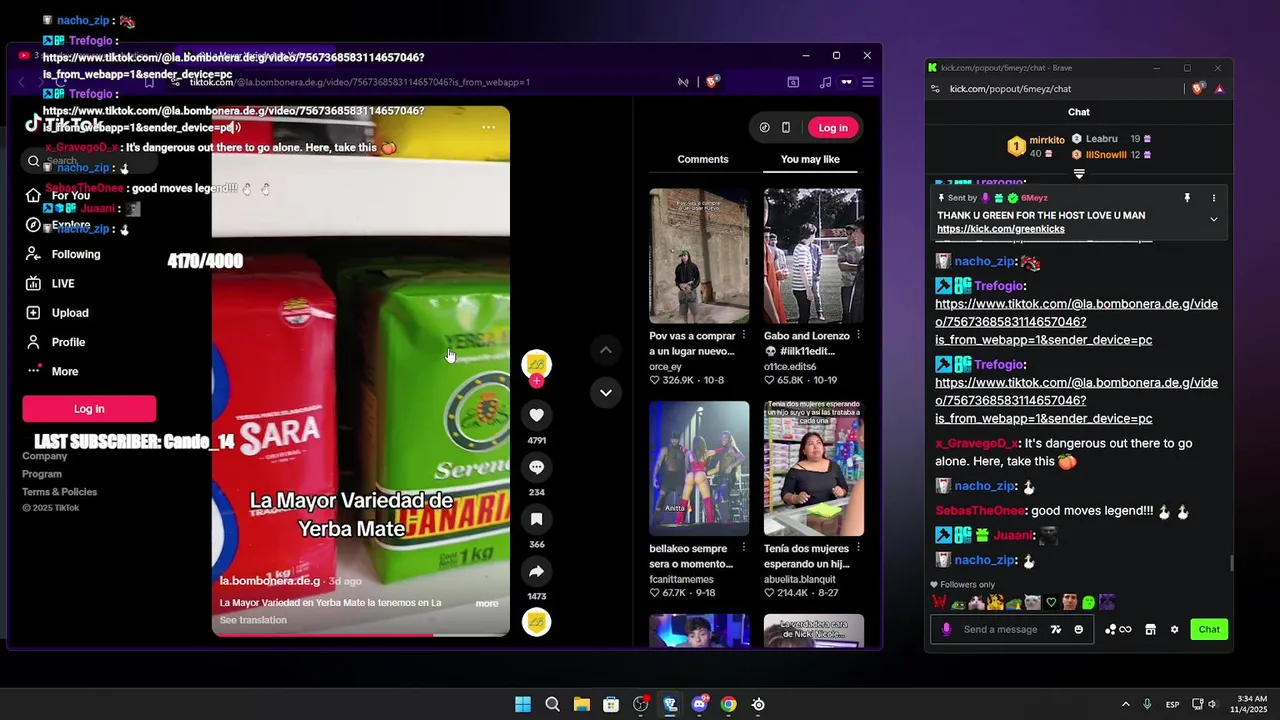
Task: Bookmark the yerba mate video
Action: [x=536, y=519]
